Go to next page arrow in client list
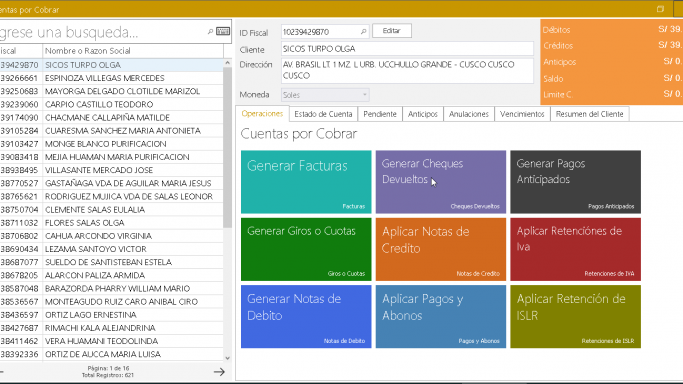The height and width of the screenshot is (384, 683). [220, 372]
